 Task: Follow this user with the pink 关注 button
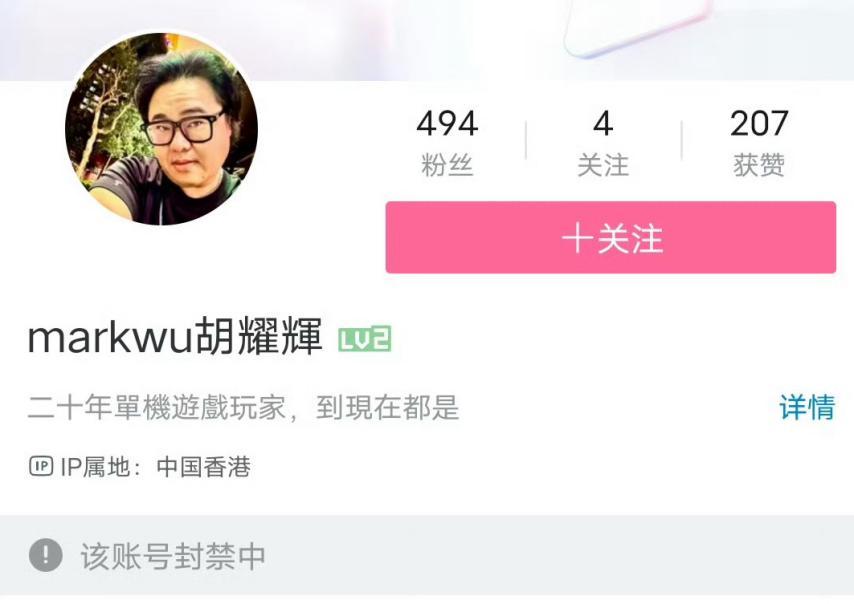611,237
